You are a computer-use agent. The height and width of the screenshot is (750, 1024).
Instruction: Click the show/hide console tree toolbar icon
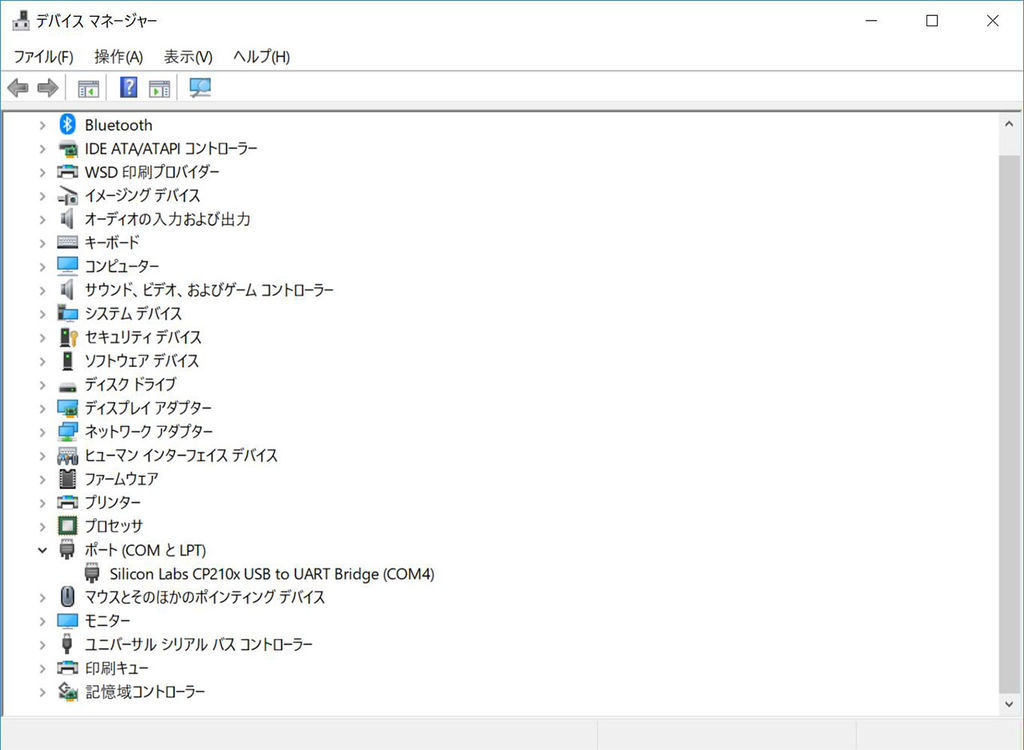coord(88,88)
